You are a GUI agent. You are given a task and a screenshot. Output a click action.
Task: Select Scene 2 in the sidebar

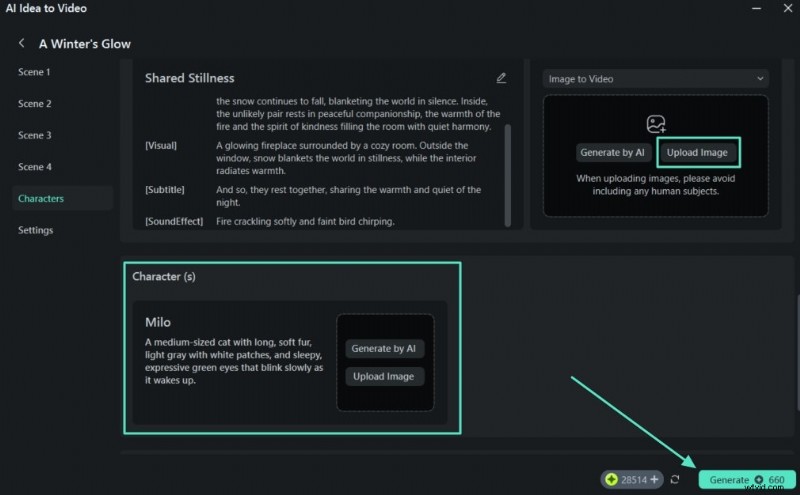pyautogui.click(x=34, y=104)
